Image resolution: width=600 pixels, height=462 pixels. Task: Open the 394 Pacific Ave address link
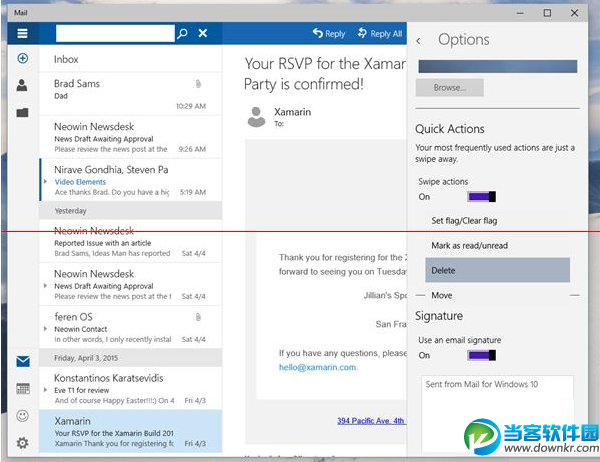coord(371,421)
